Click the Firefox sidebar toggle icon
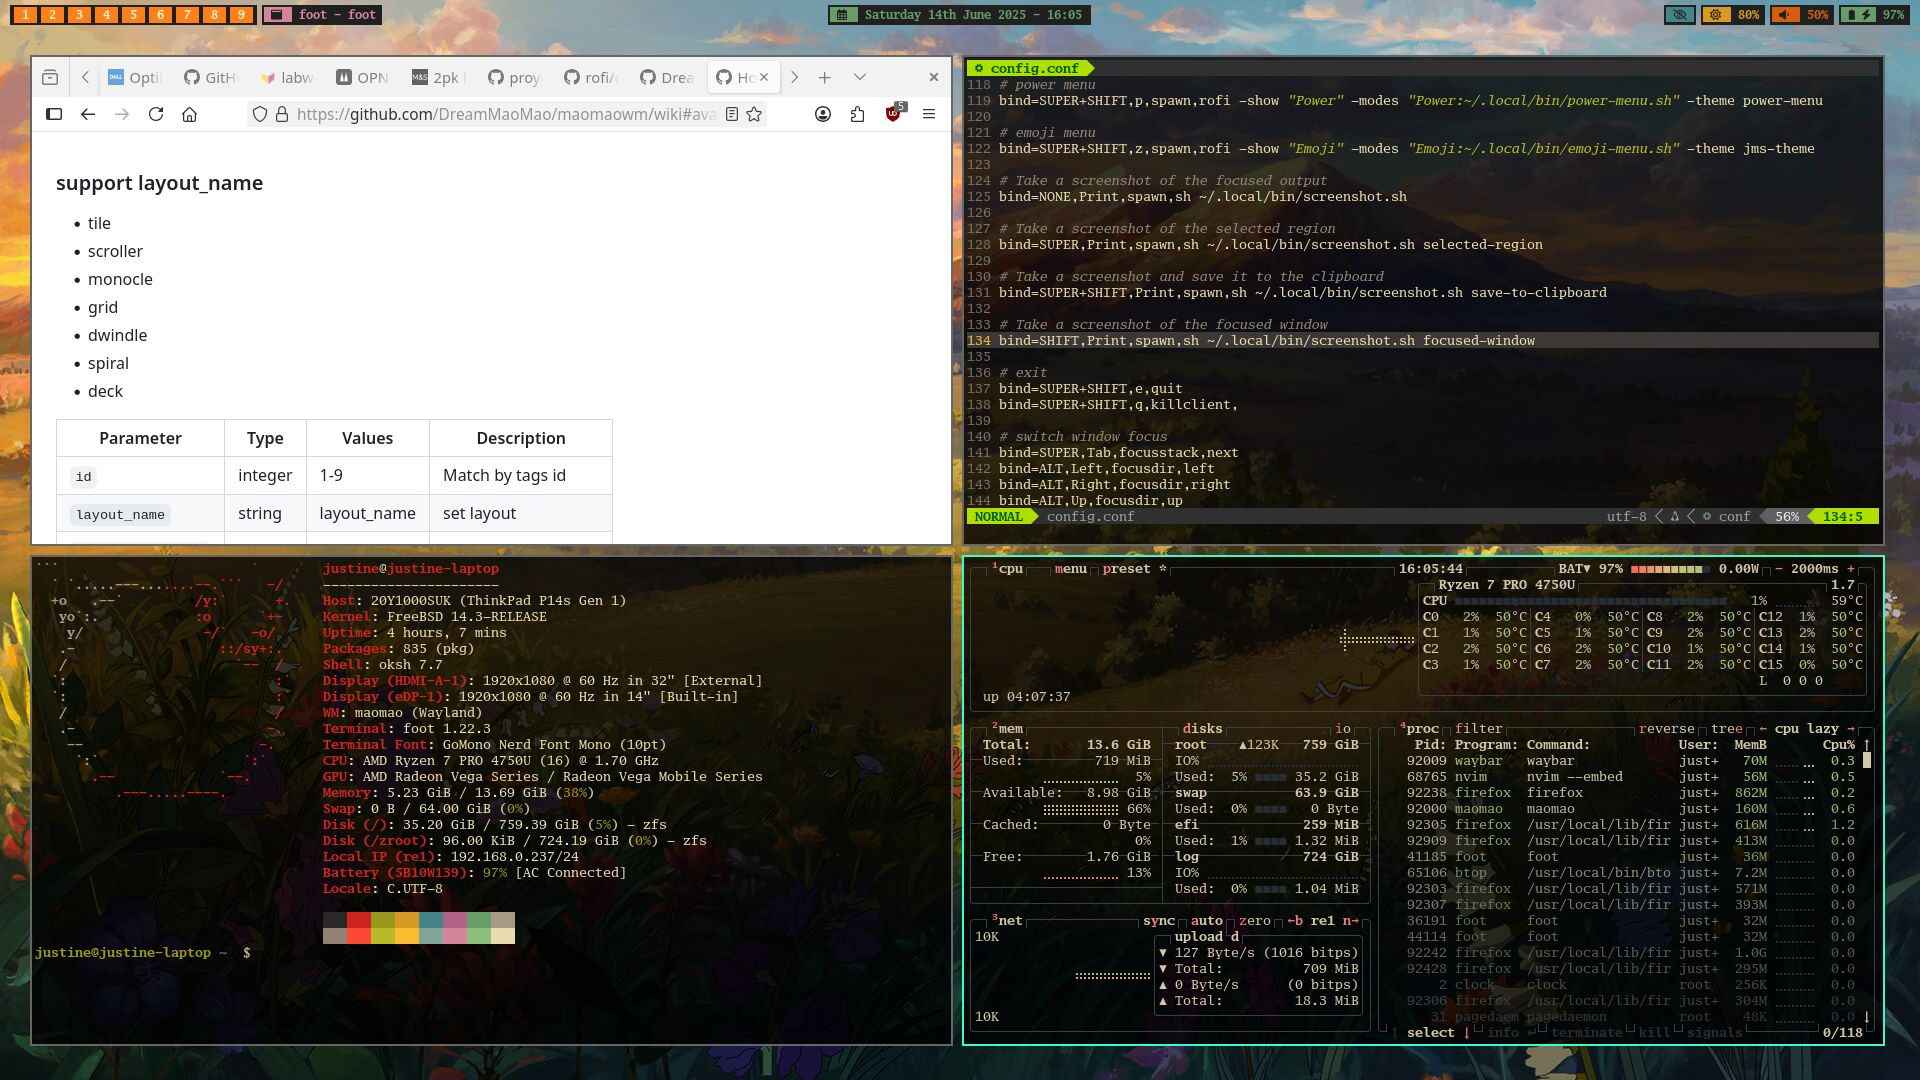The height and width of the screenshot is (1080, 1920). (x=54, y=114)
